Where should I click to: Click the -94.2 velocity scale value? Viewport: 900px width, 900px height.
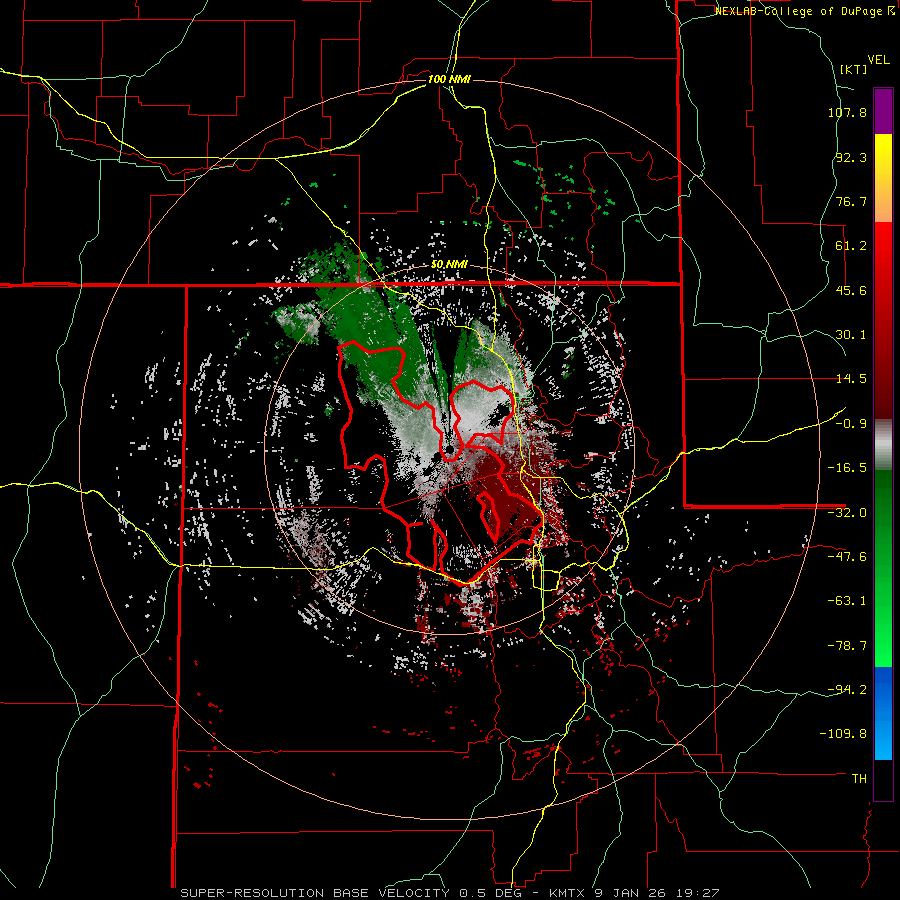(847, 690)
